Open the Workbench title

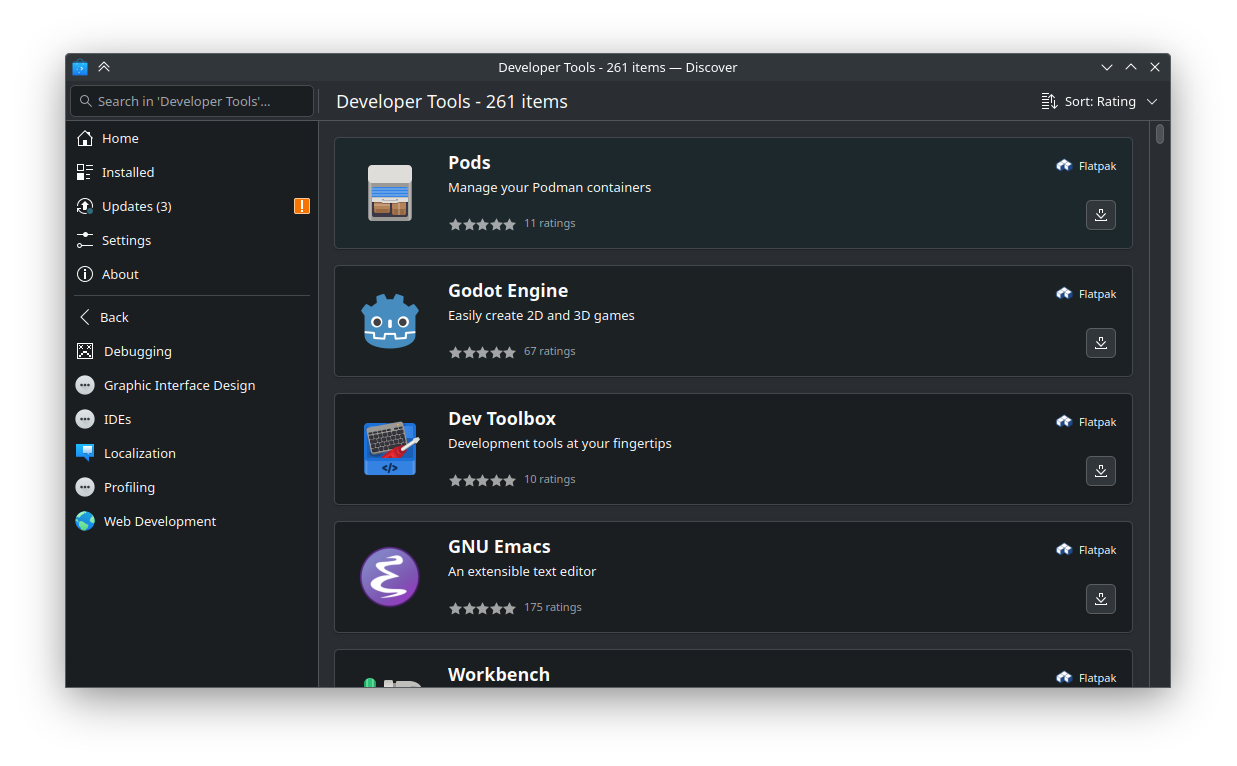[x=499, y=675]
